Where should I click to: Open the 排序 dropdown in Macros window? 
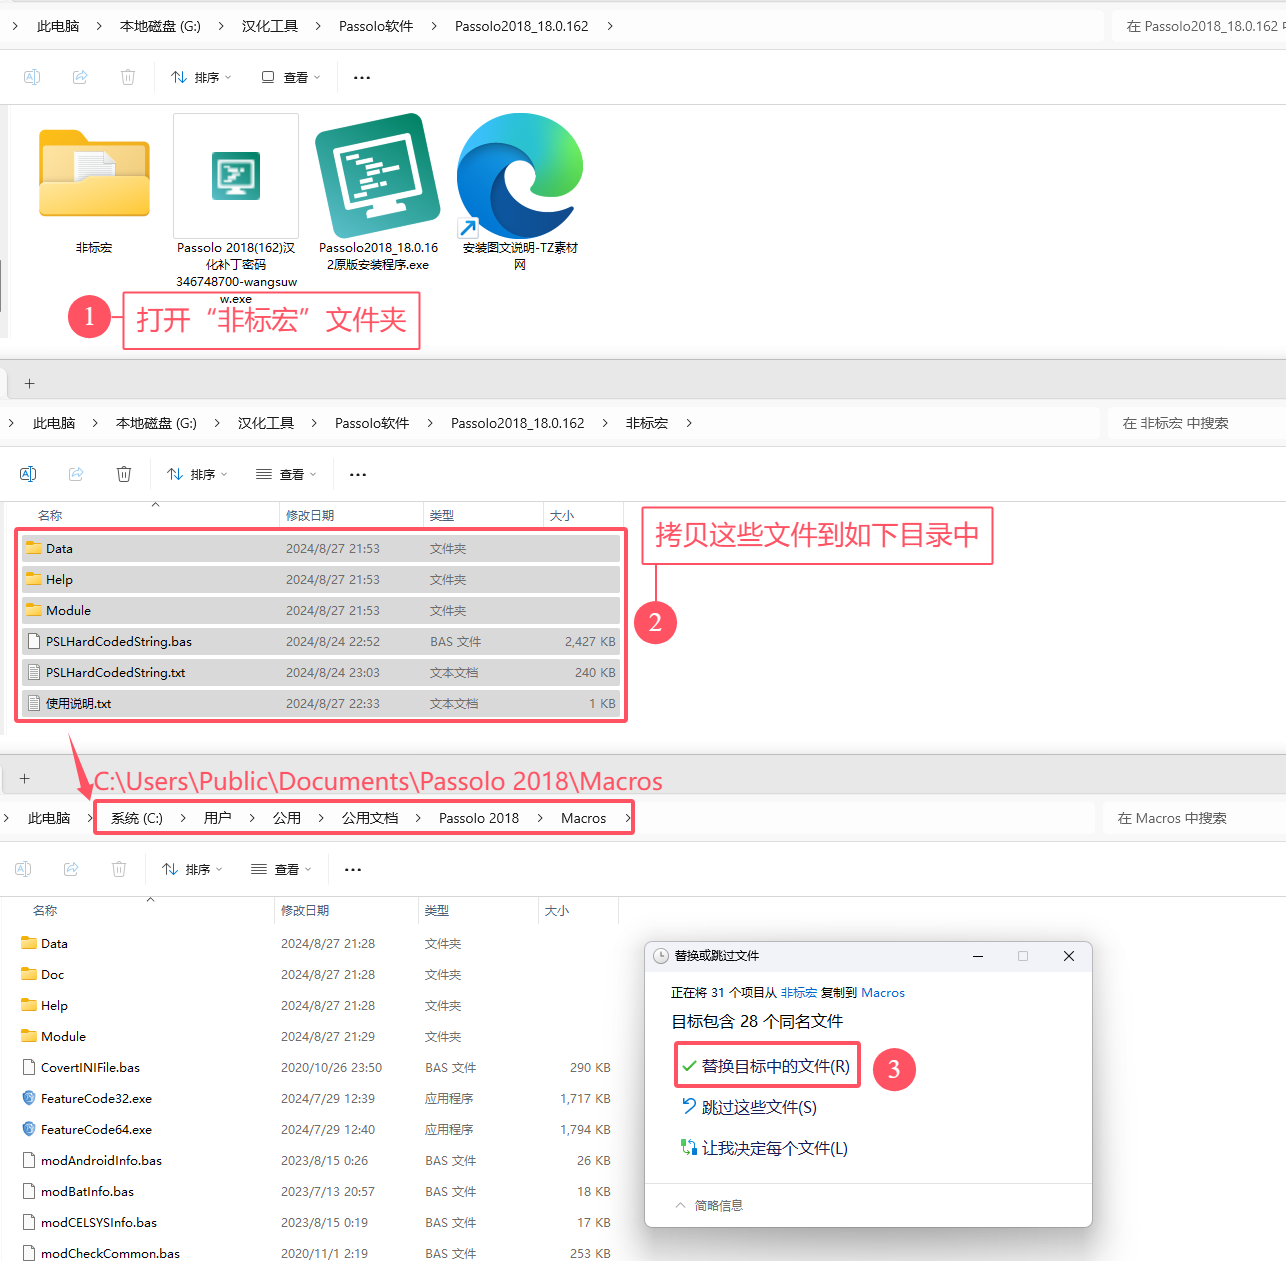tap(192, 869)
